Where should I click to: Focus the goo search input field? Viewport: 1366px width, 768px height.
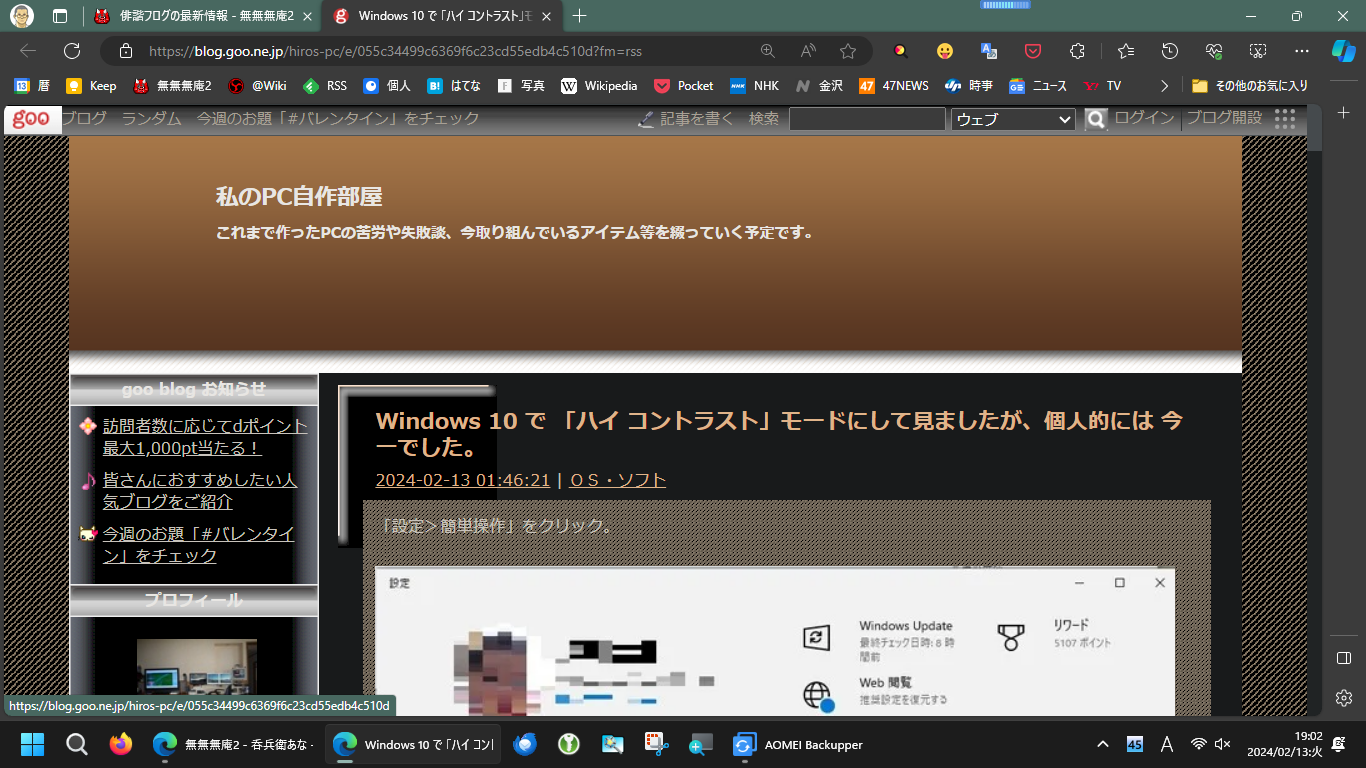tap(867, 119)
